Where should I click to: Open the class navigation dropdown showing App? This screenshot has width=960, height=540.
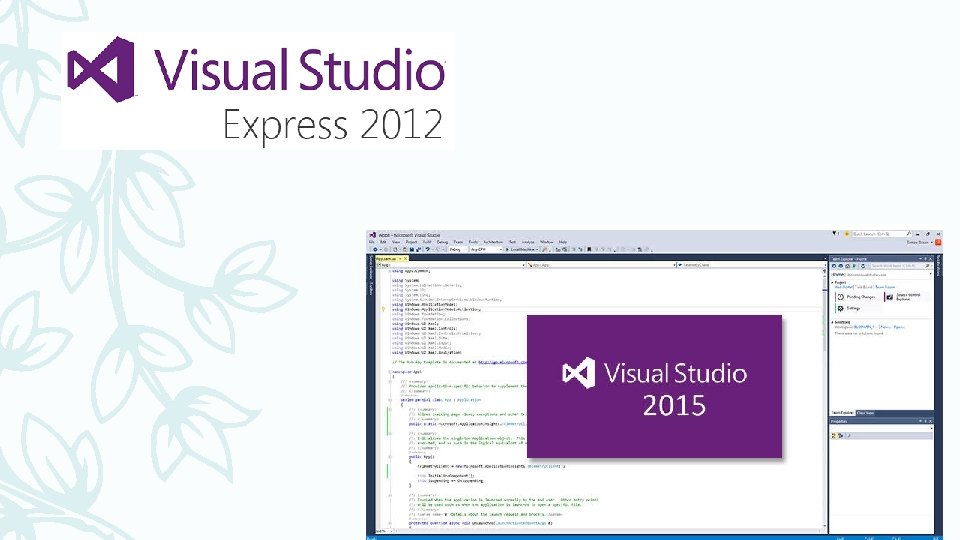click(x=602, y=265)
